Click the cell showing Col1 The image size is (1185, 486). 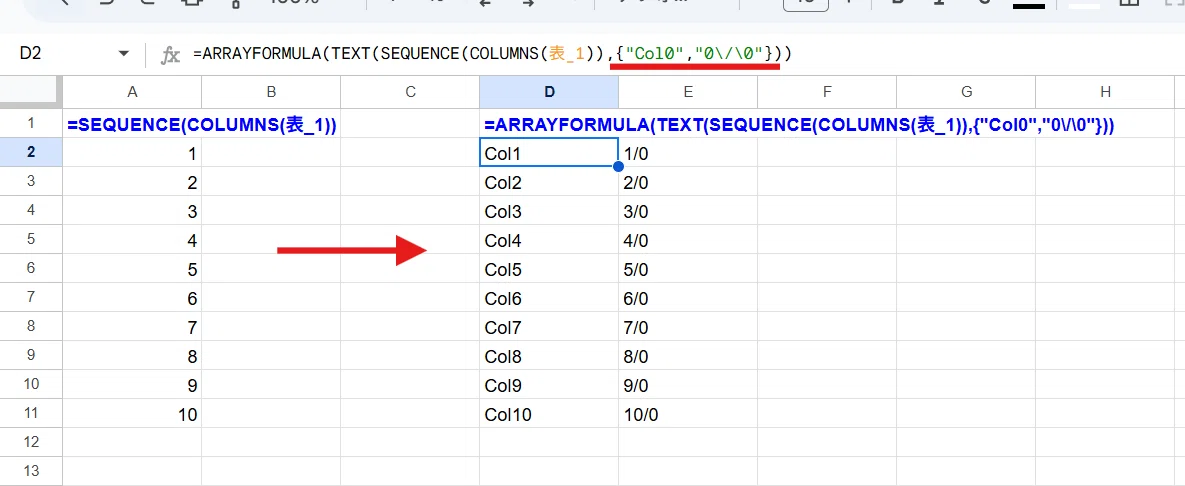coord(549,153)
